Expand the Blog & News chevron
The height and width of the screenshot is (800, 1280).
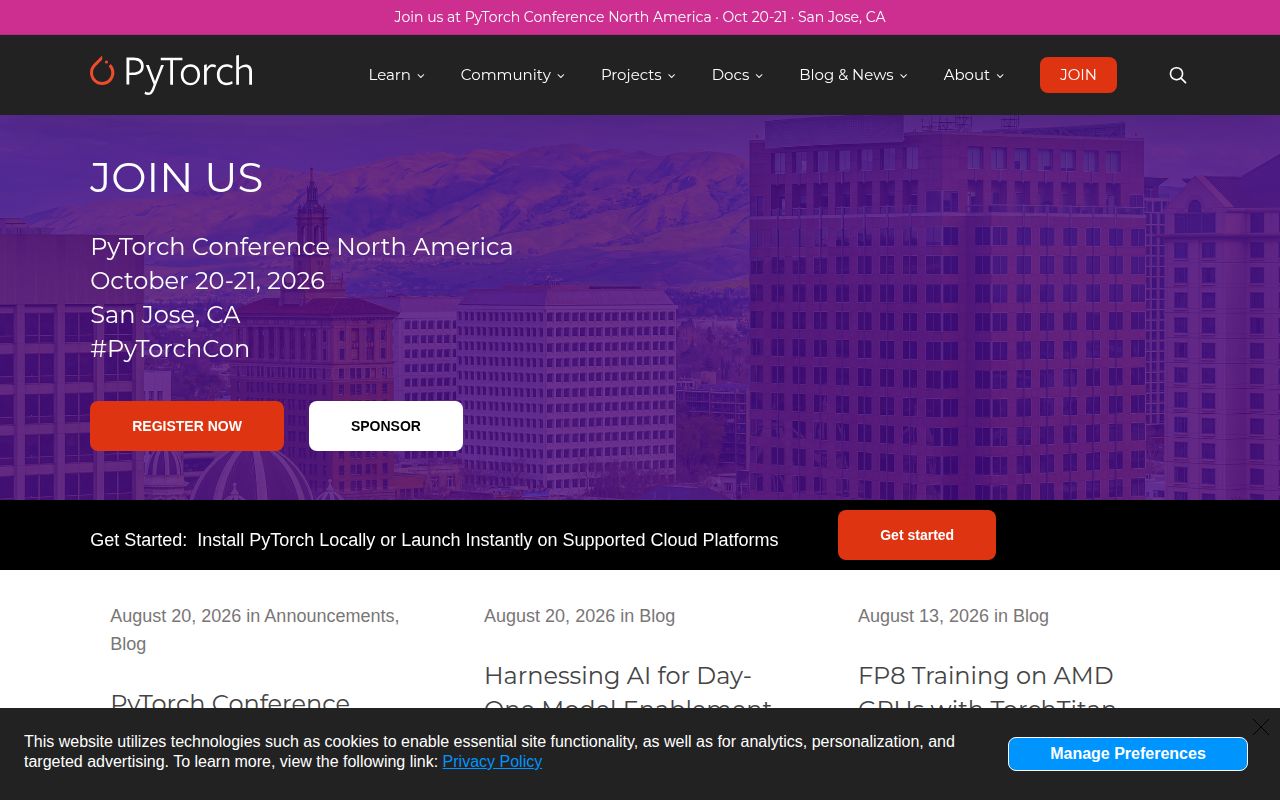(903, 76)
